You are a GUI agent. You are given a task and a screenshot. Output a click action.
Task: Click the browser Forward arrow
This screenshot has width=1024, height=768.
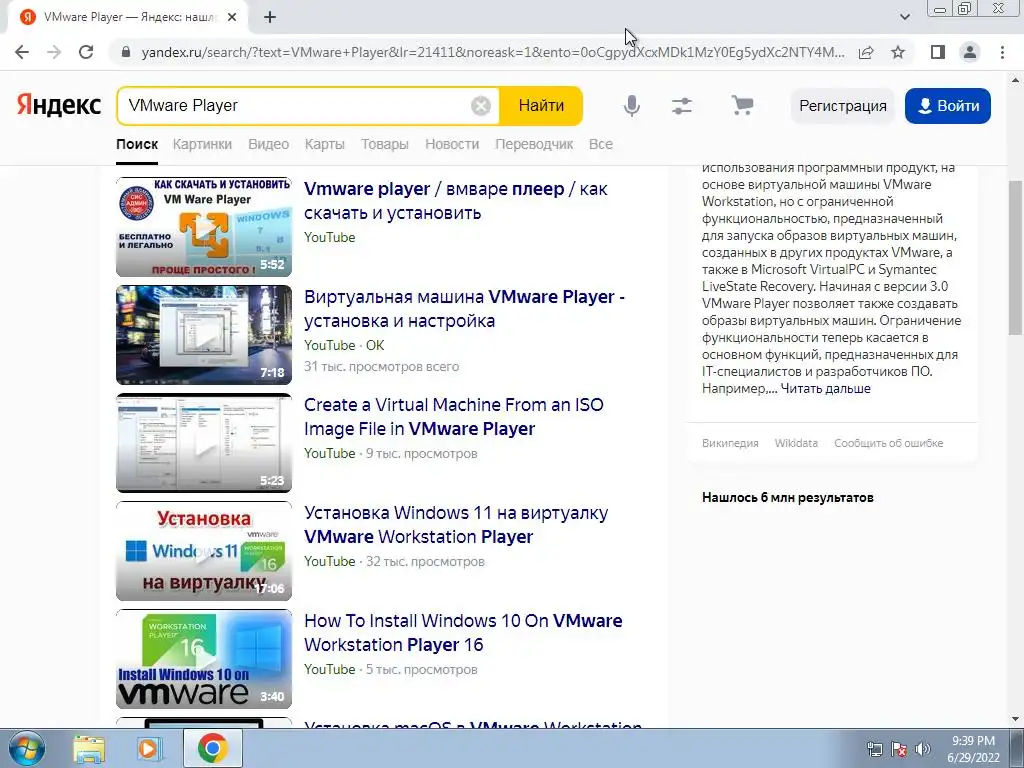(x=54, y=52)
